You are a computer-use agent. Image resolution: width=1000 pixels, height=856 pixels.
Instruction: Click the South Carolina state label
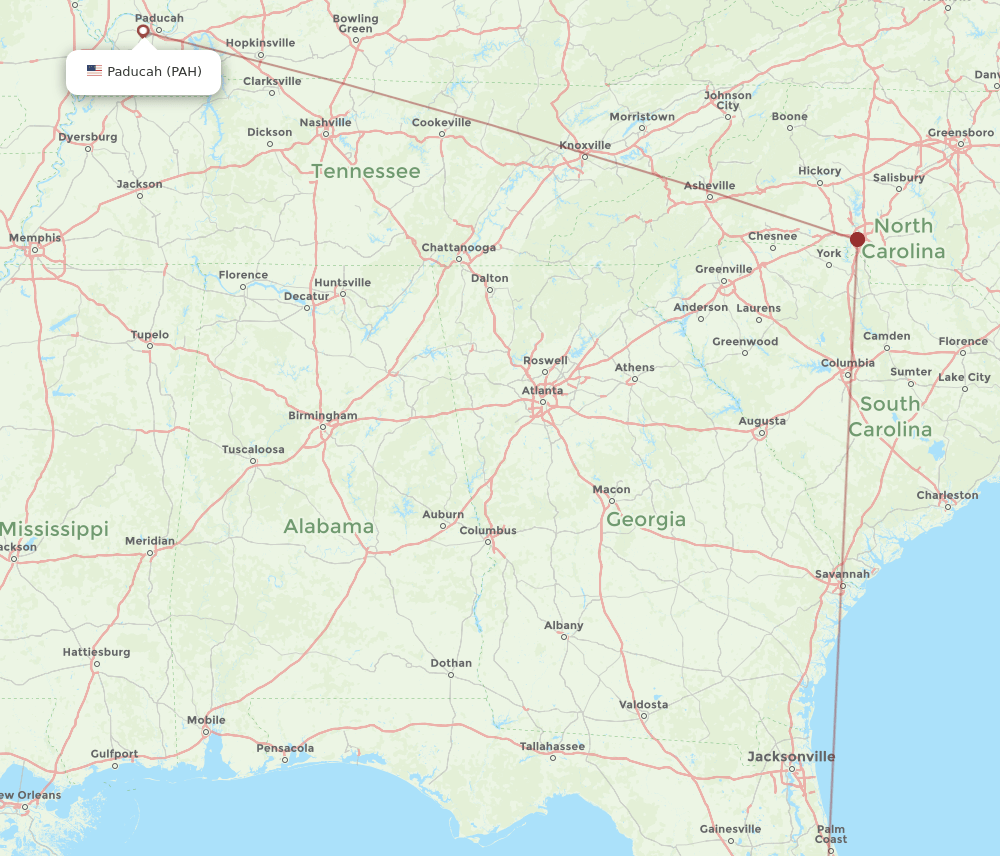[x=890, y=417]
